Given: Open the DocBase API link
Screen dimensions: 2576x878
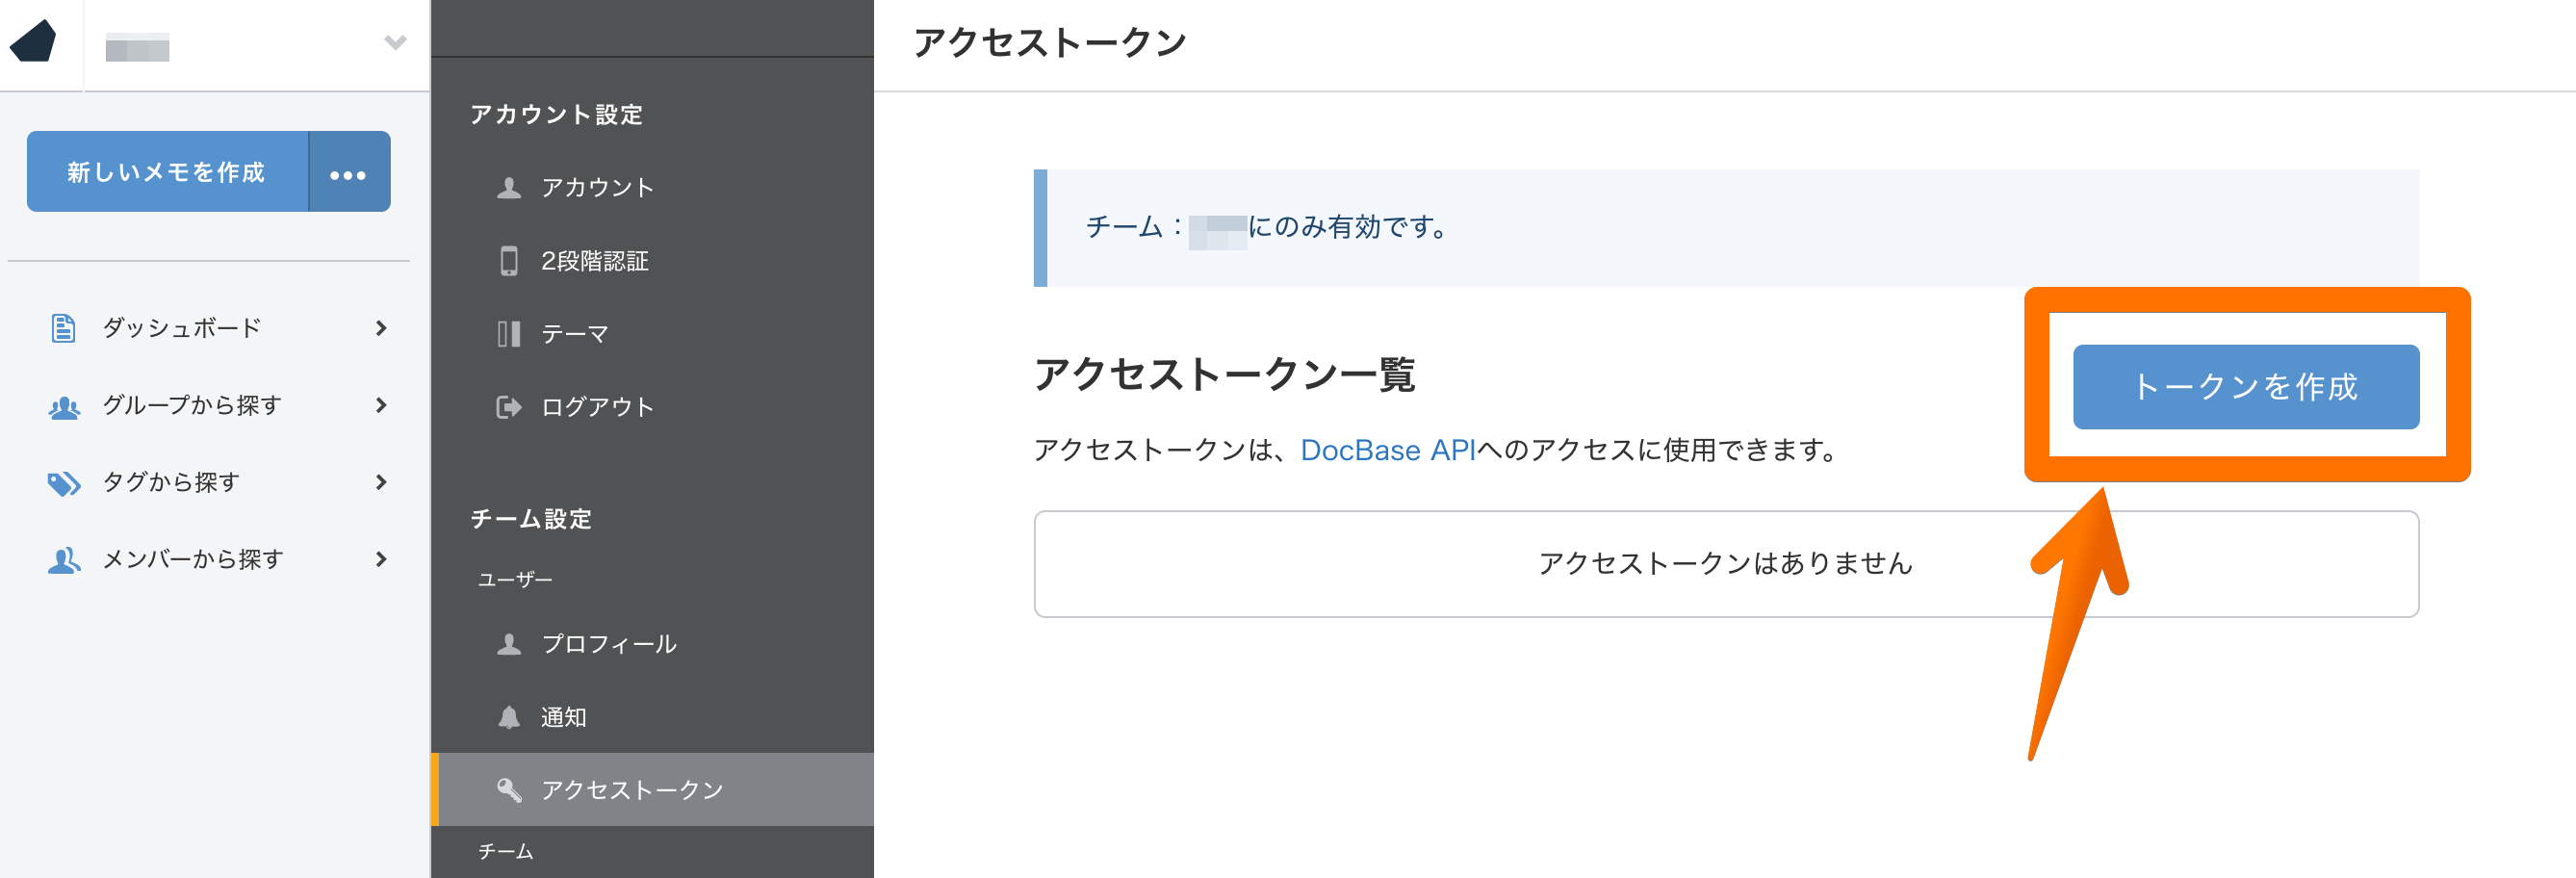Looking at the screenshot, I should 1387,450.
